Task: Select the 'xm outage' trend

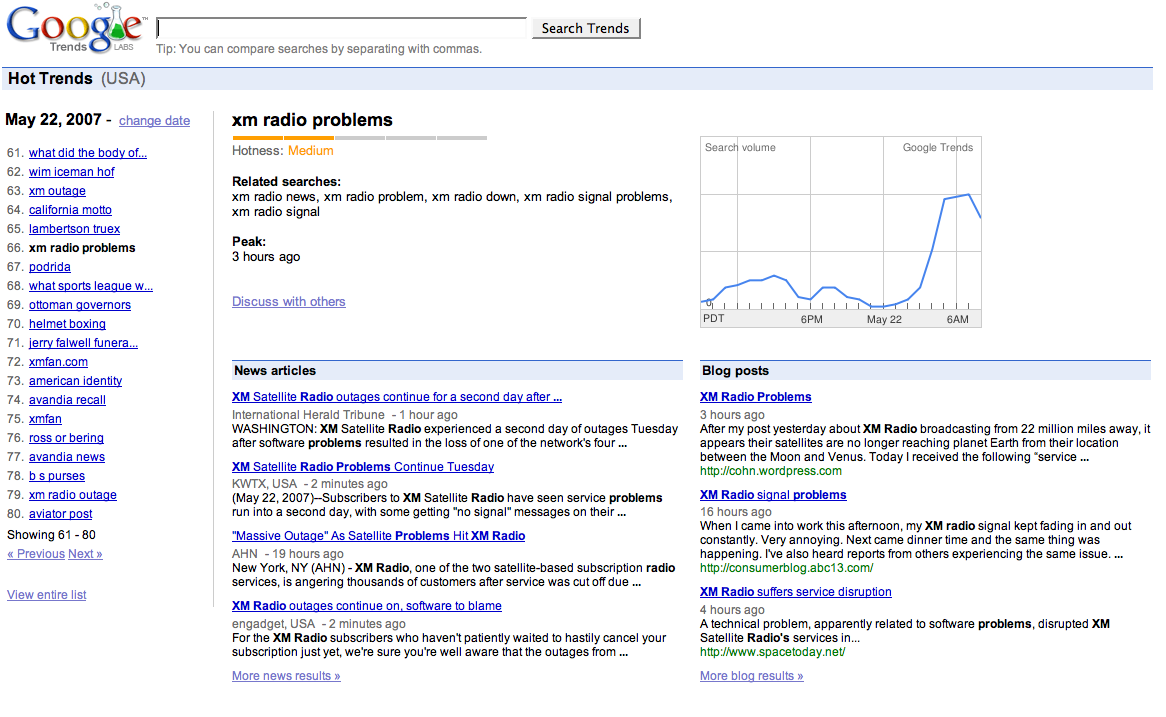Action: coord(57,191)
